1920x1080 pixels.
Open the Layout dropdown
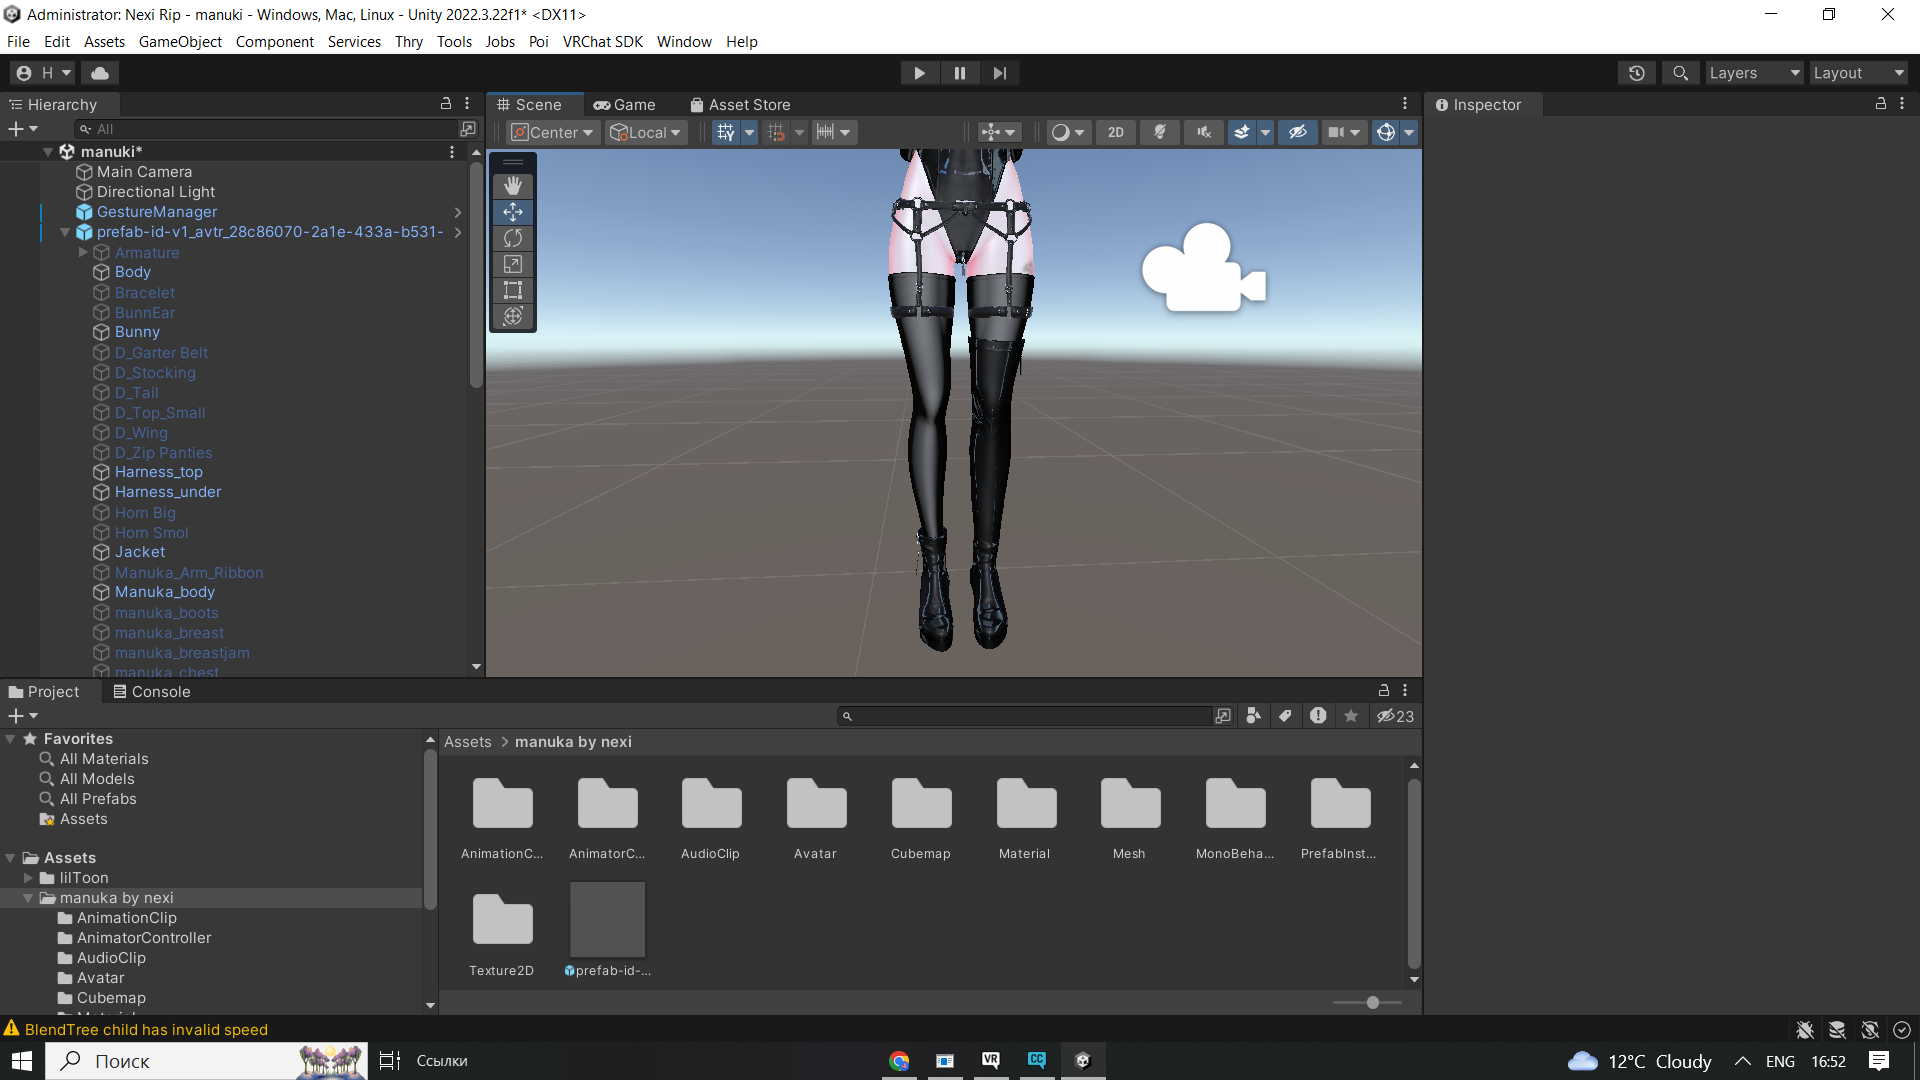1858,73
